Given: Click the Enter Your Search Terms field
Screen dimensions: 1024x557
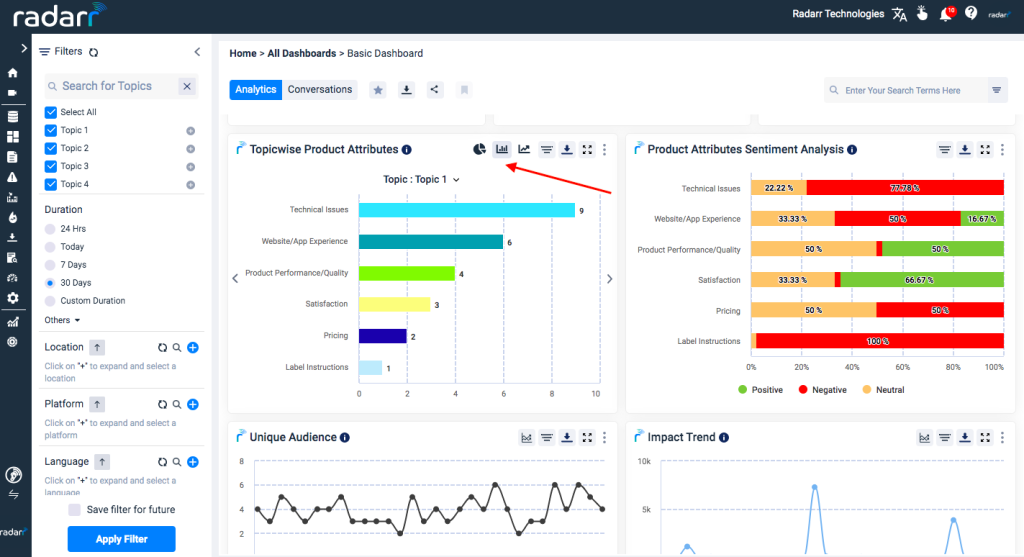Looking at the screenshot, I should pos(906,90).
